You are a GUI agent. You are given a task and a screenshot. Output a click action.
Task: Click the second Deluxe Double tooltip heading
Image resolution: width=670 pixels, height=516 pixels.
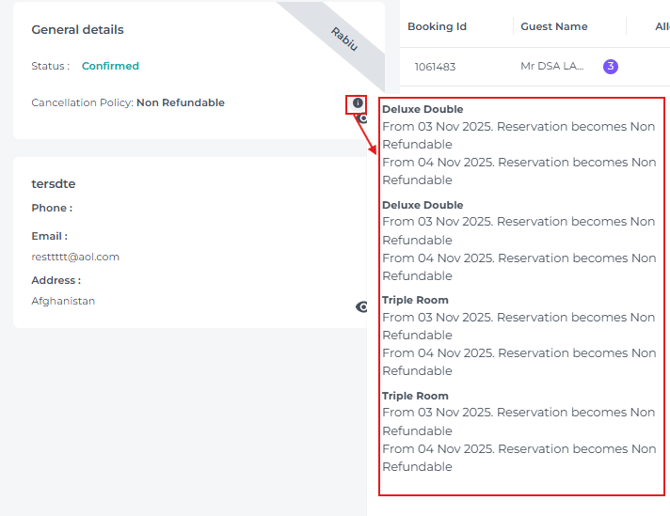click(x=422, y=205)
